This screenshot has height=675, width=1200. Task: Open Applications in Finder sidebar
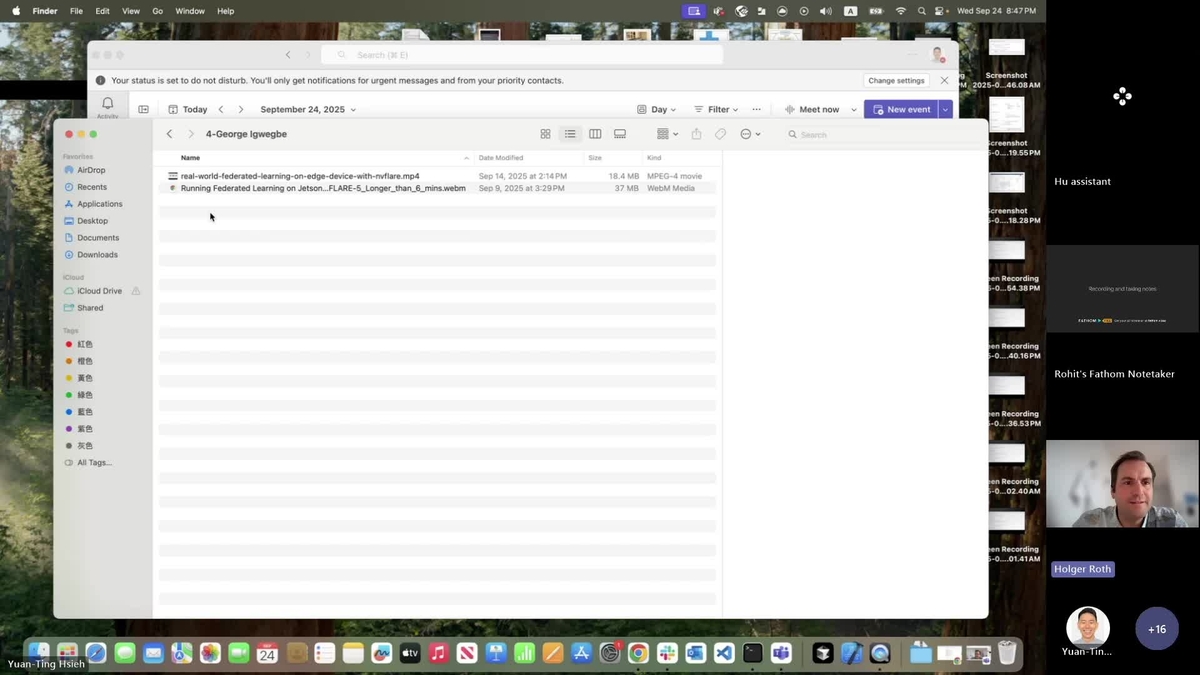(x=100, y=204)
